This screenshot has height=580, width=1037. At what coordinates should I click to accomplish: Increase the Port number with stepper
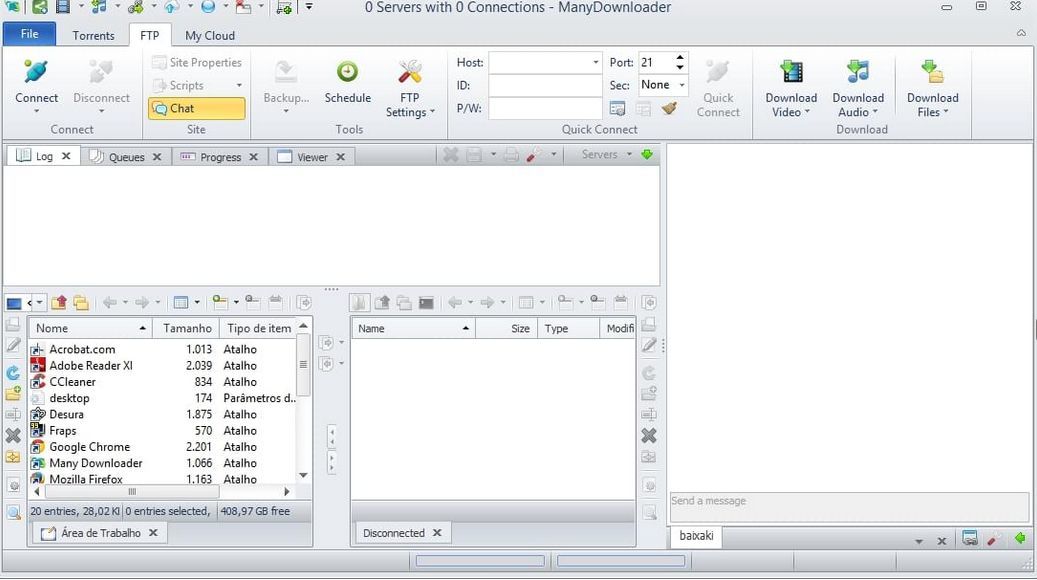[x=680, y=58]
